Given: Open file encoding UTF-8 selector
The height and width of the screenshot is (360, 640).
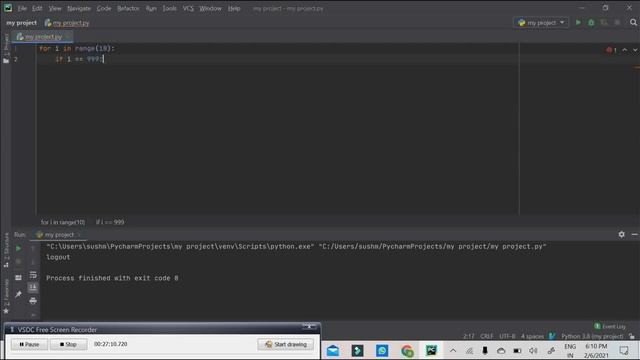Looking at the screenshot, I should coord(507,336).
